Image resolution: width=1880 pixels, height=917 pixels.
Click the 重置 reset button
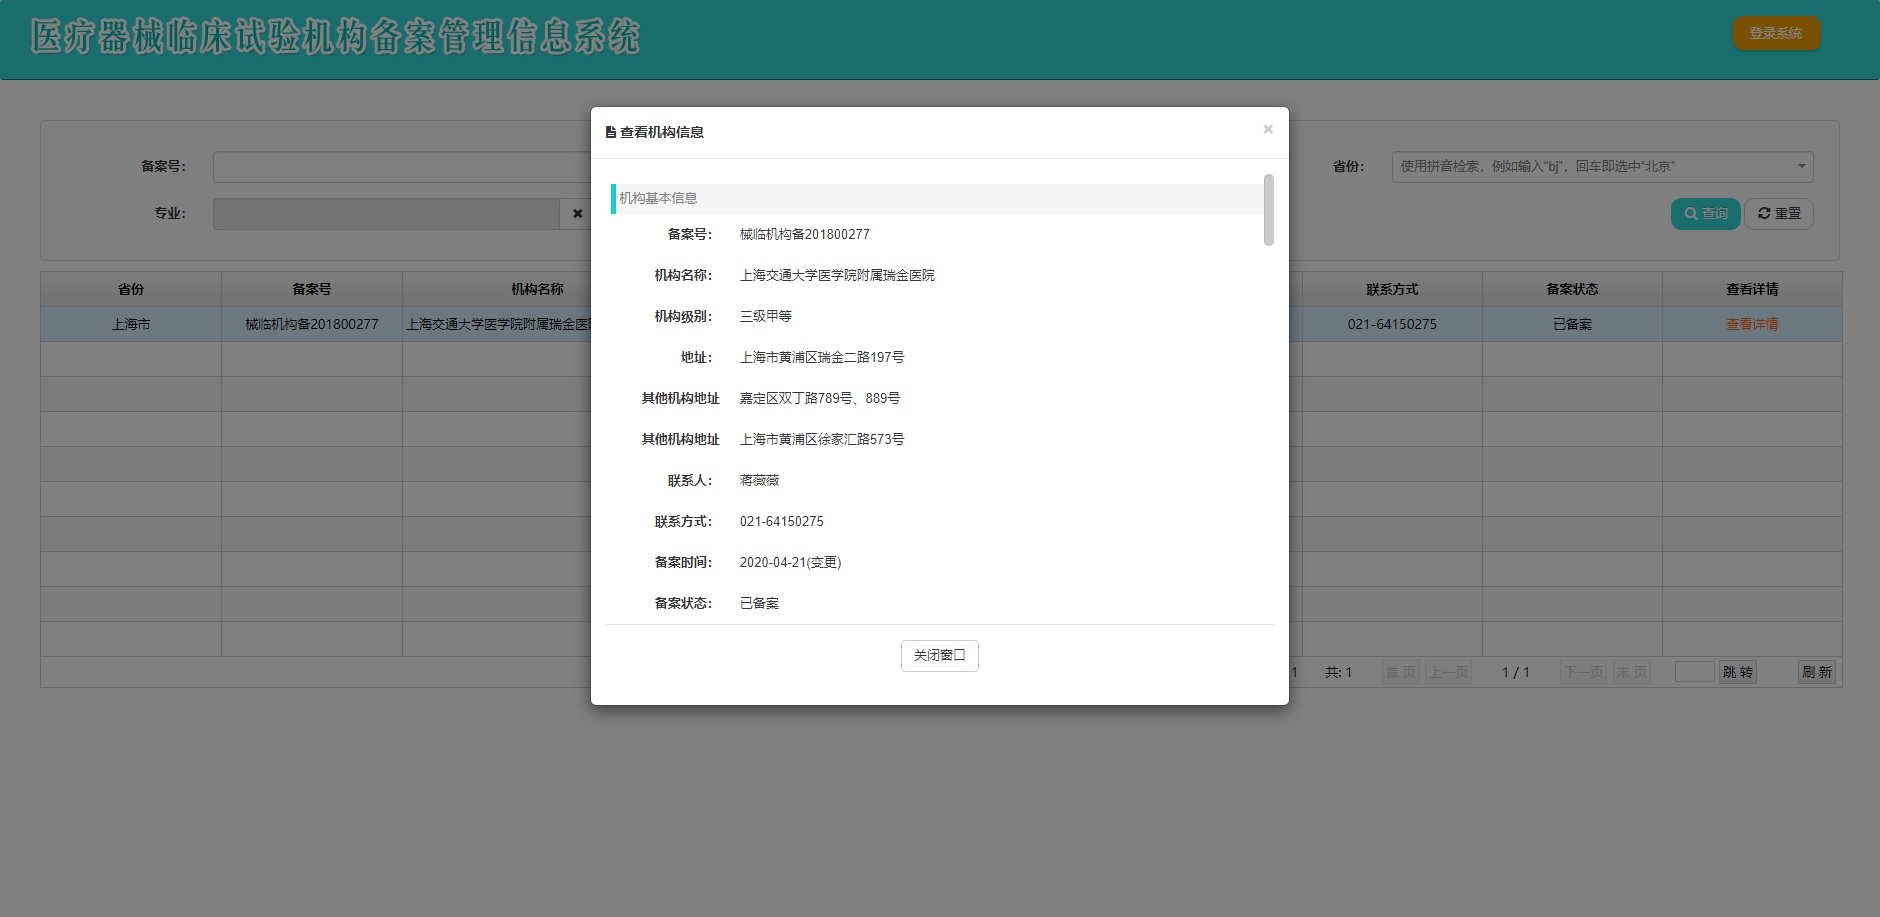point(1779,214)
